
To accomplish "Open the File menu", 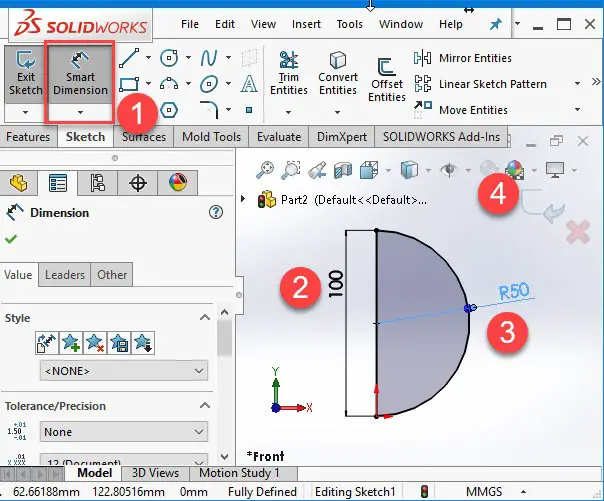I will pyautogui.click(x=190, y=24).
